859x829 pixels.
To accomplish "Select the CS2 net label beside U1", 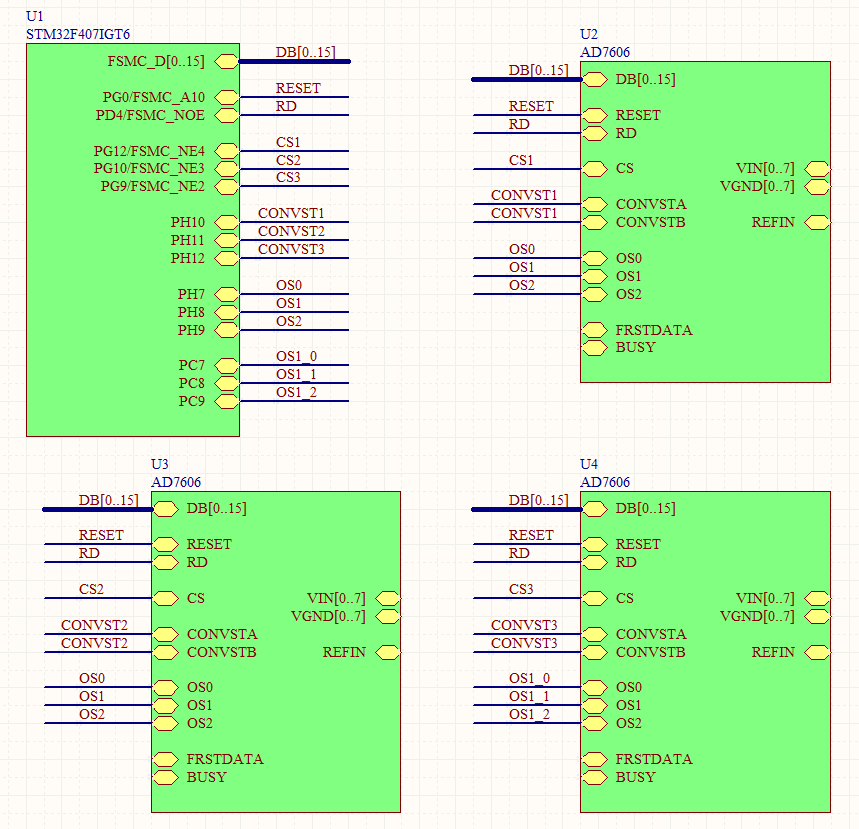I will (x=288, y=160).
